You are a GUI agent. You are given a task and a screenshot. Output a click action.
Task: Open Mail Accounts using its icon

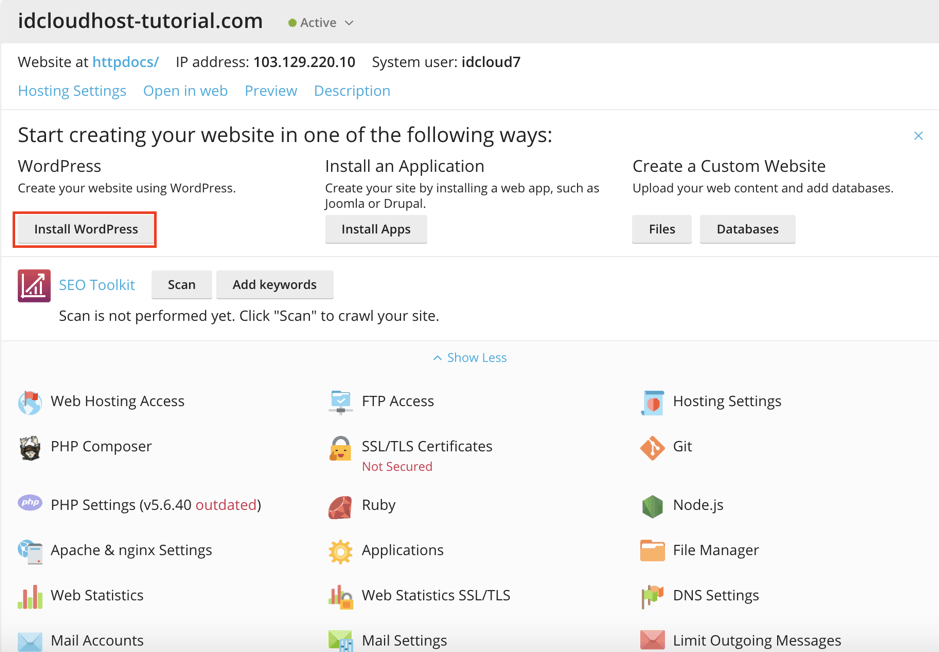29,640
